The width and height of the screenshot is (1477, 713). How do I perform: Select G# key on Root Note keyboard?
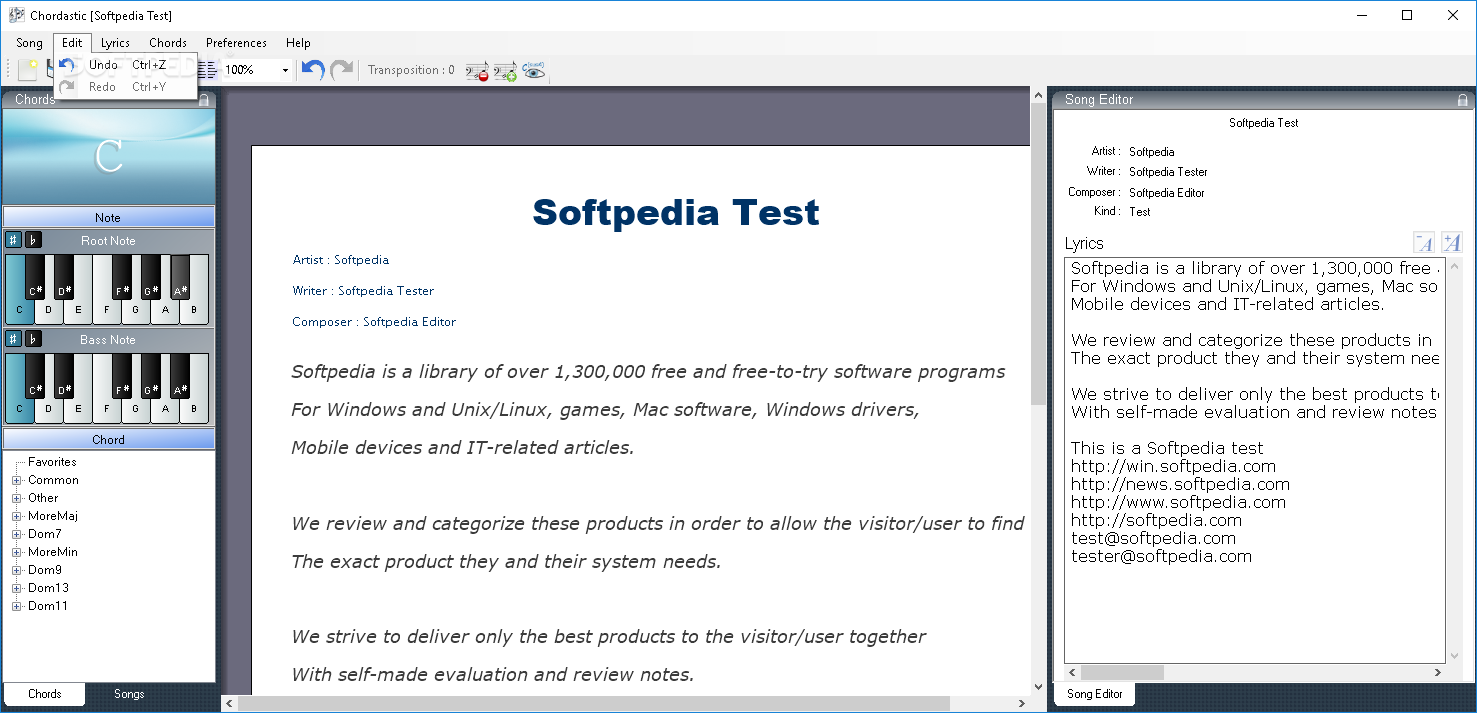[151, 276]
